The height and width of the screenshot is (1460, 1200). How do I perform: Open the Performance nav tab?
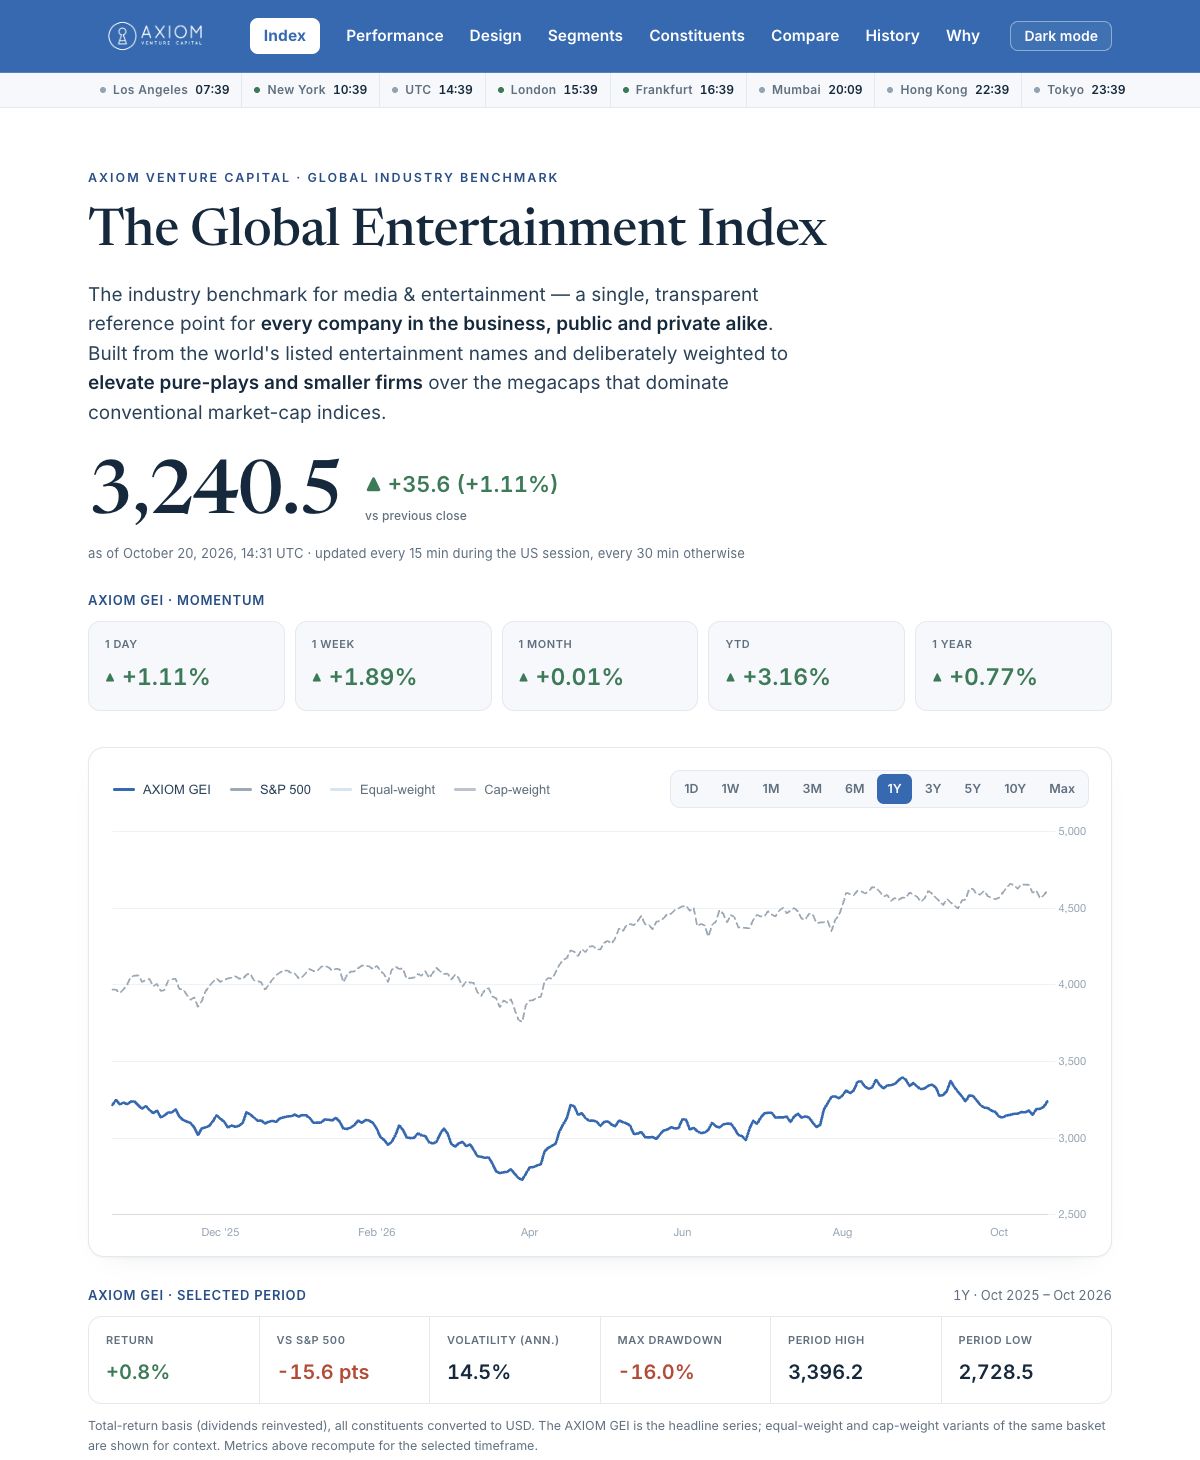(x=394, y=36)
